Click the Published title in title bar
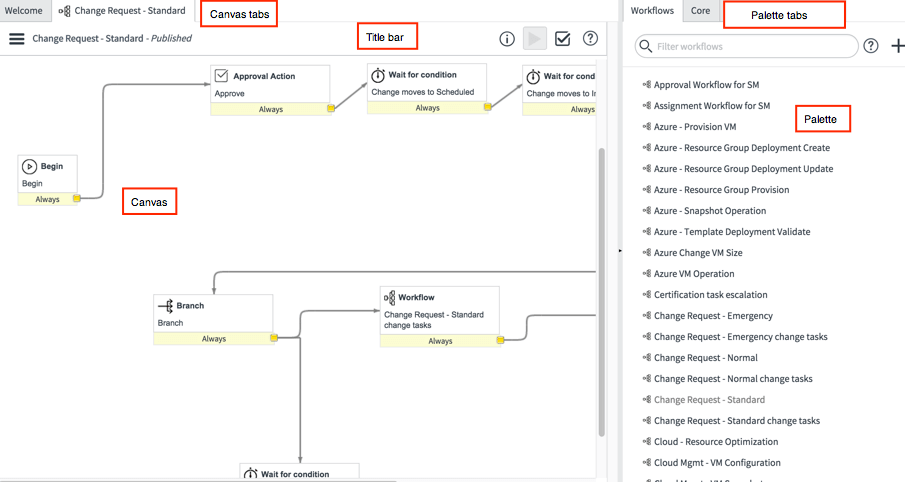 [171, 39]
